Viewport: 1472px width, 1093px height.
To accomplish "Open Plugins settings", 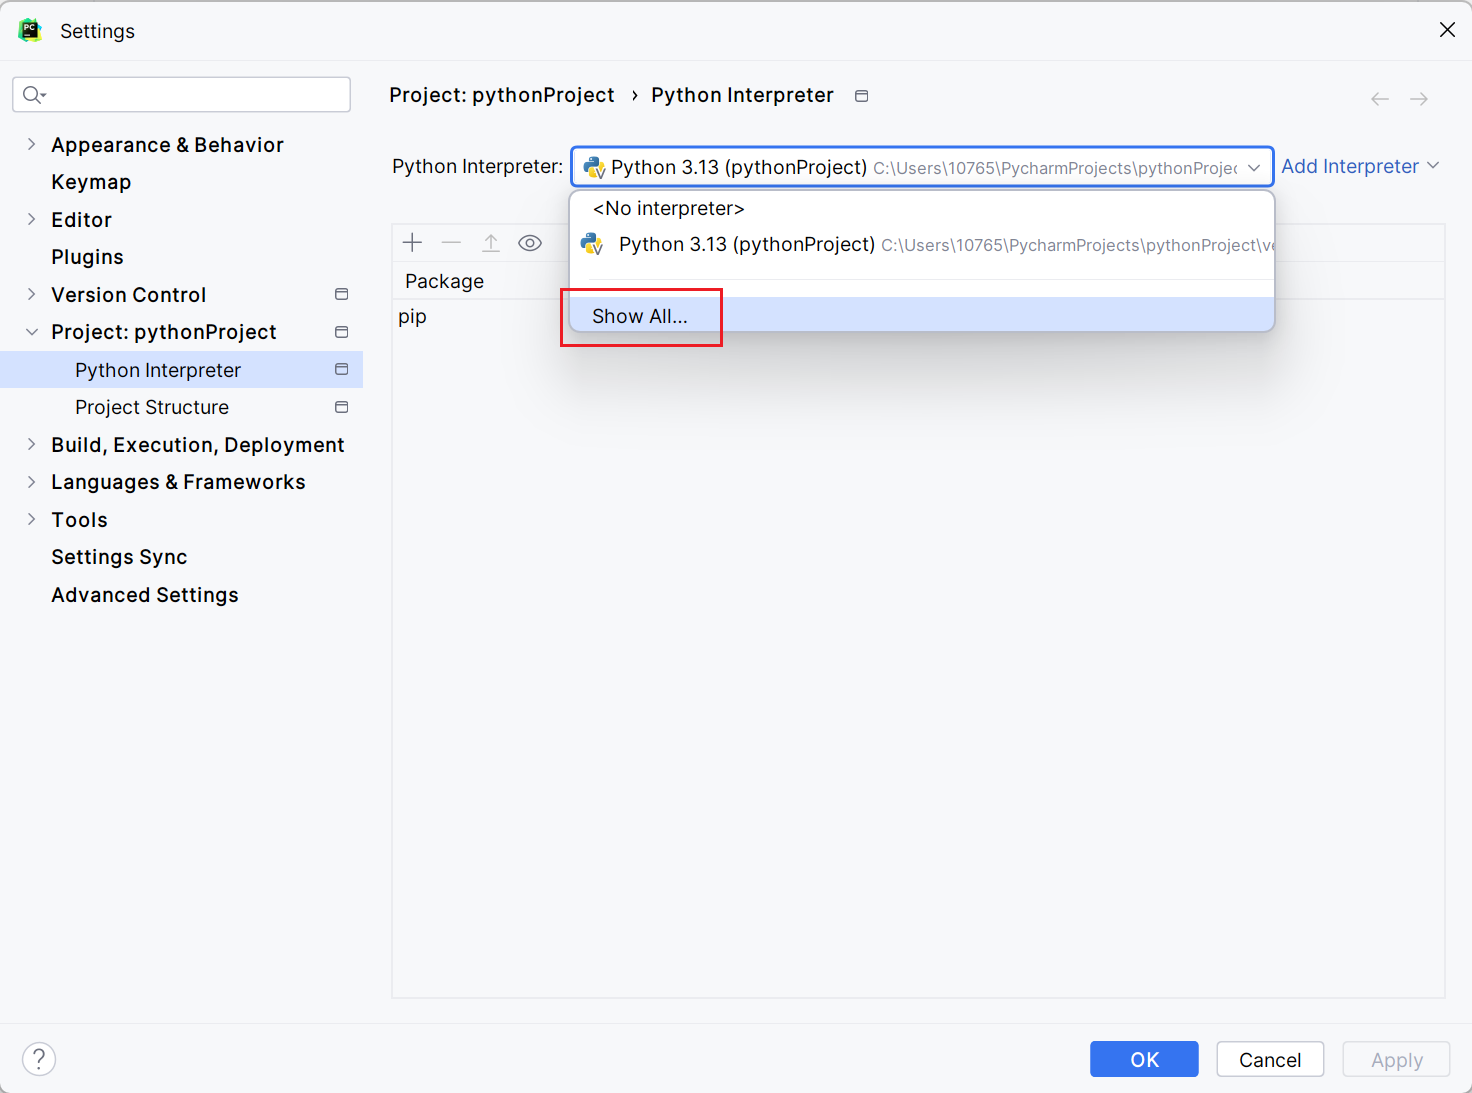I will coord(87,257).
